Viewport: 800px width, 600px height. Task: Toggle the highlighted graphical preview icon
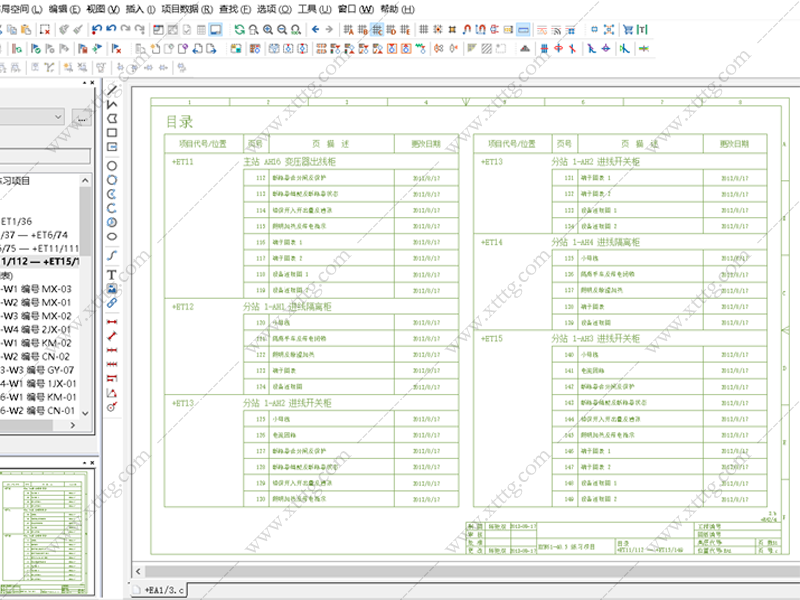(x=216, y=30)
